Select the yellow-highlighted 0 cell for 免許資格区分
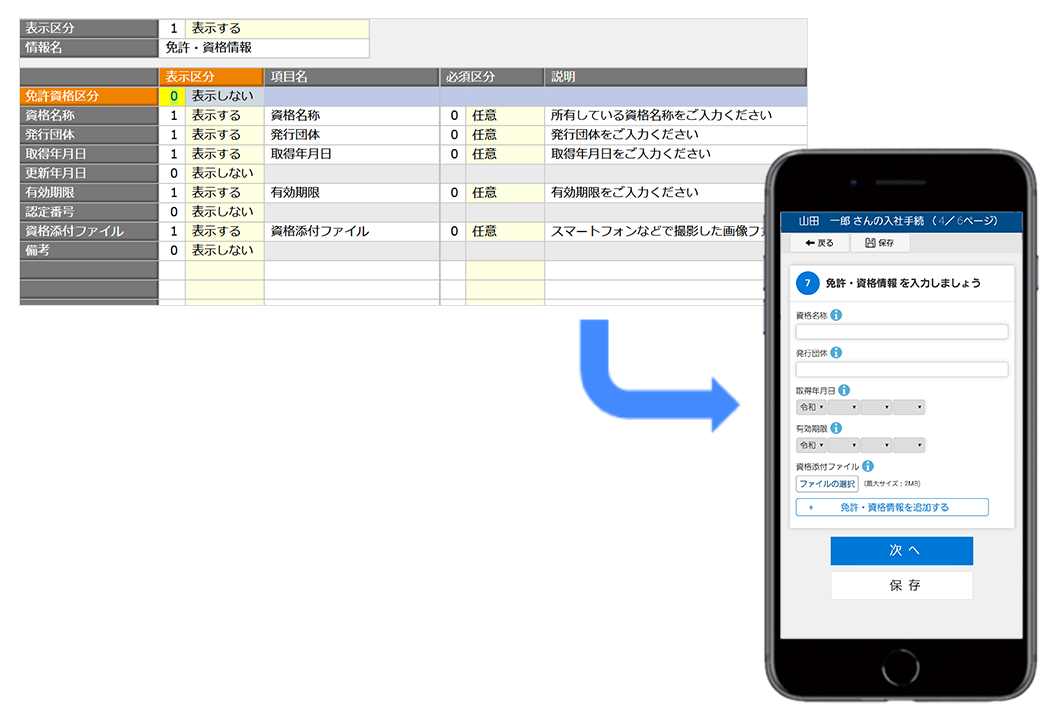The height and width of the screenshot is (710, 1052). click(172, 97)
